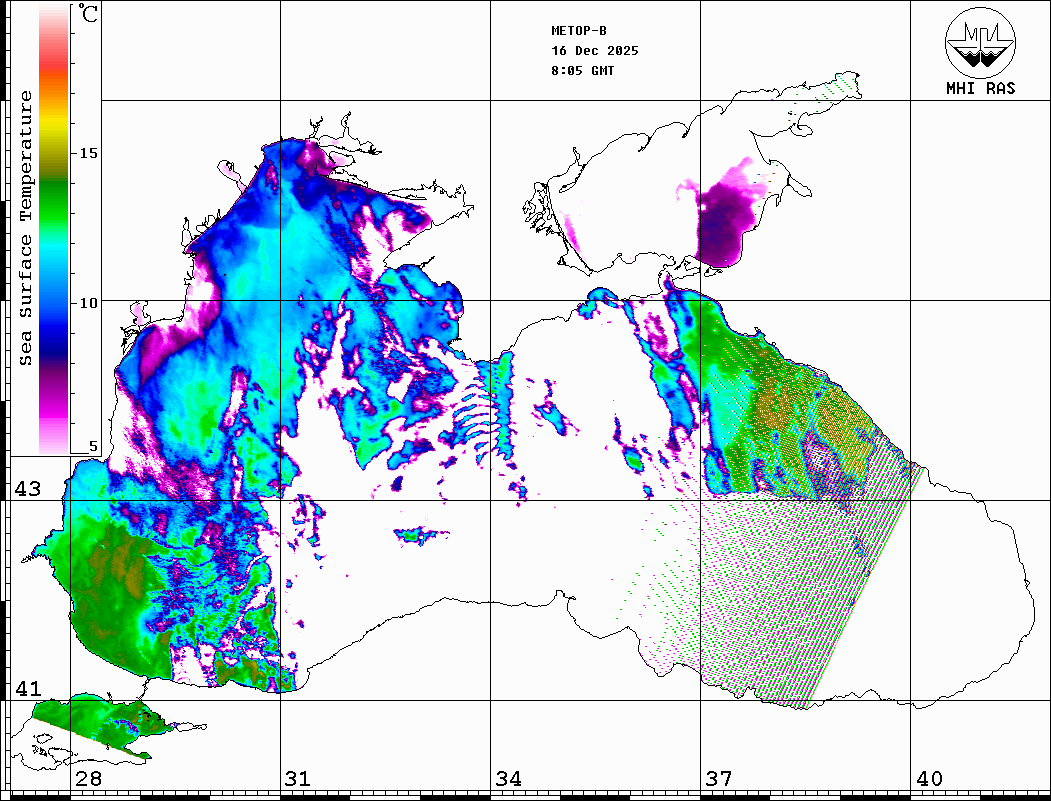Click the longitude 37 axis label
This screenshot has height=801, width=1051.
point(719,779)
